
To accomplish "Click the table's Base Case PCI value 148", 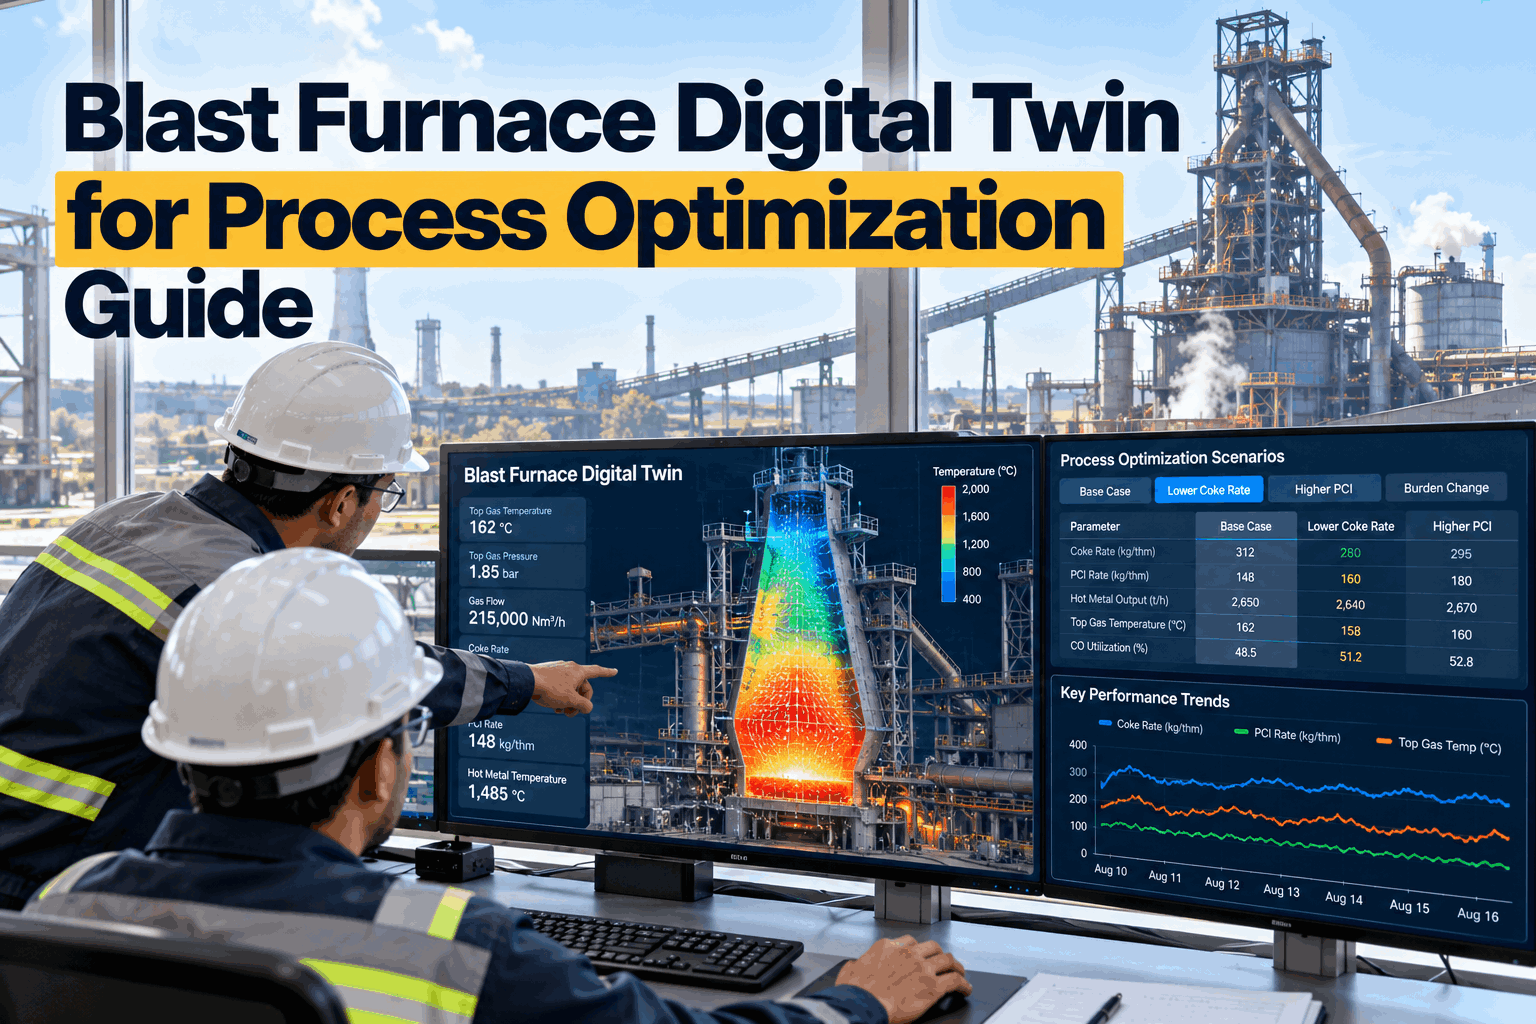I will [1245, 577].
